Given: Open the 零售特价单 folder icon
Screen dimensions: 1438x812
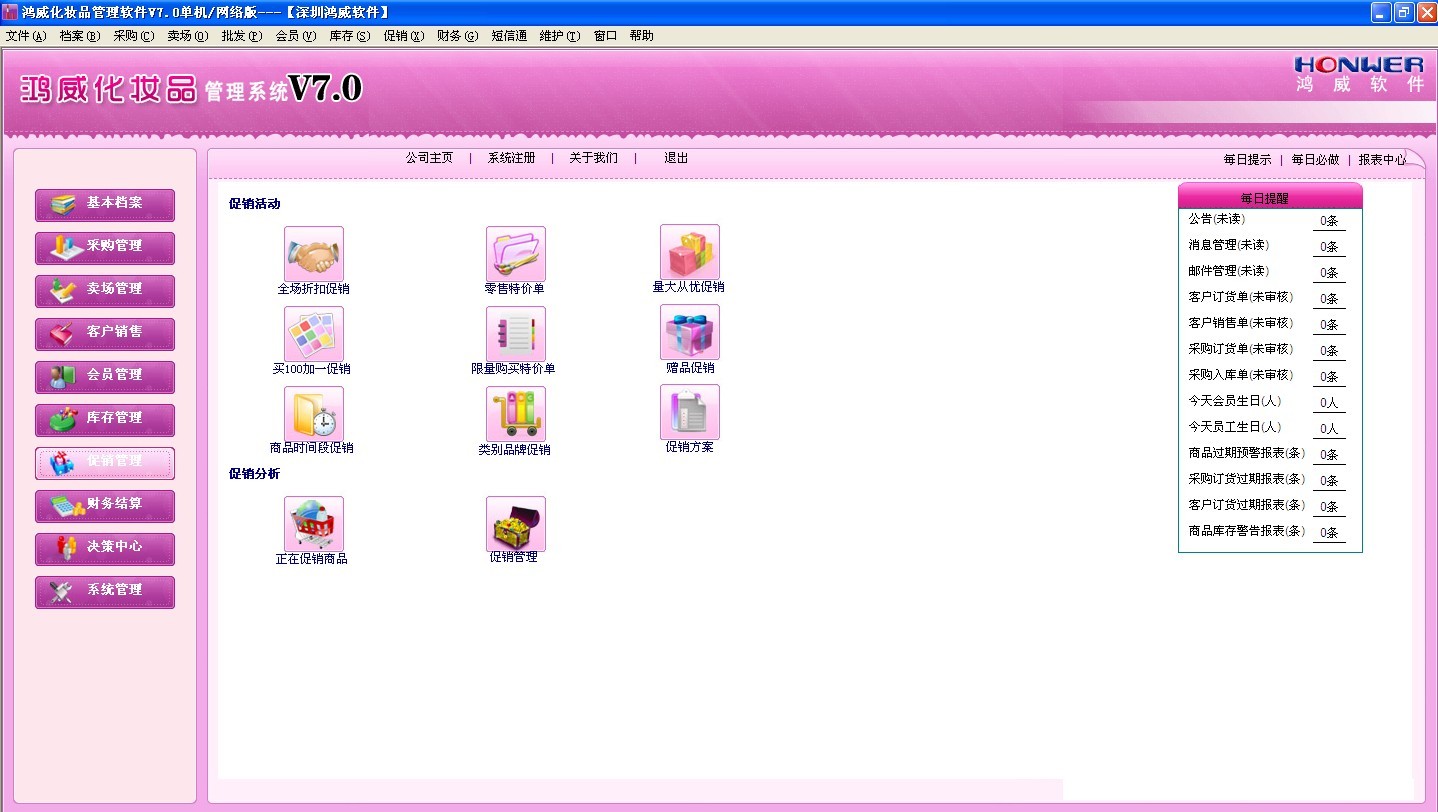Looking at the screenshot, I should tap(515, 254).
